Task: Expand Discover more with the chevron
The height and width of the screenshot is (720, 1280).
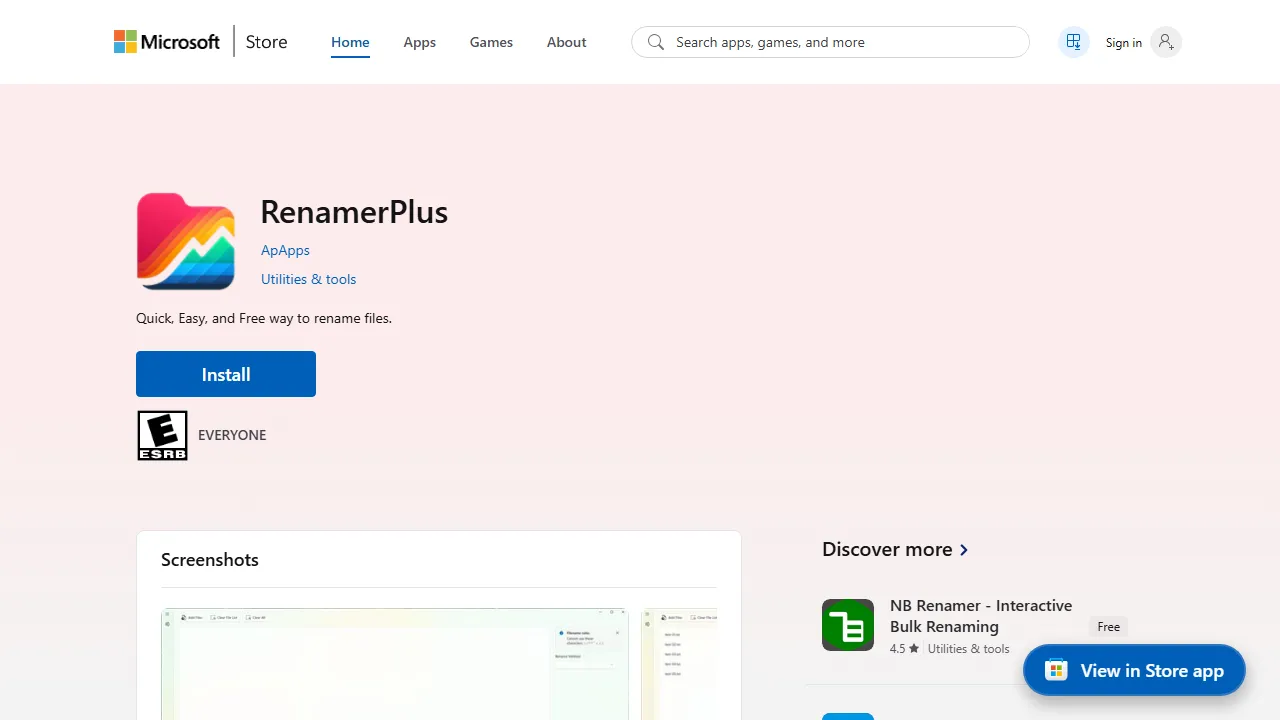Action: click(x=963, y=549)
